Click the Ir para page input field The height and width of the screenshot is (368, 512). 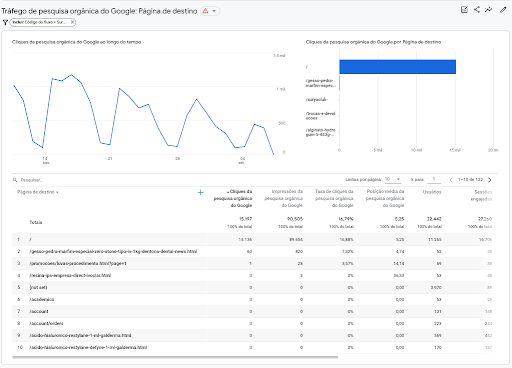coord(434,180)
